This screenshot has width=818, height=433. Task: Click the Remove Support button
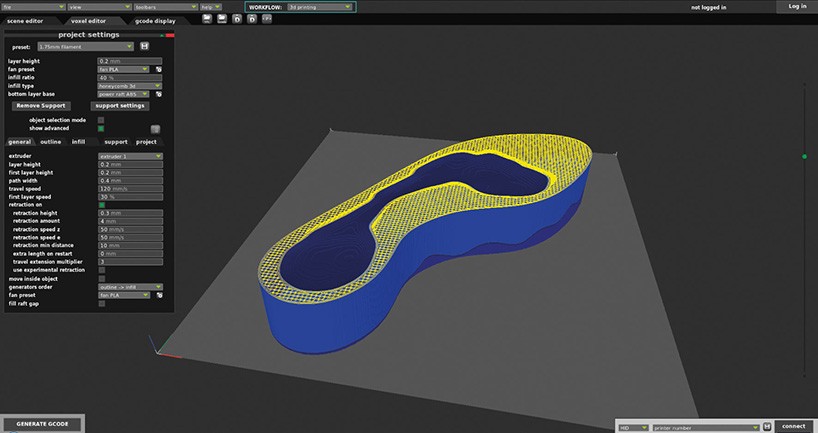tap(40, 105)
